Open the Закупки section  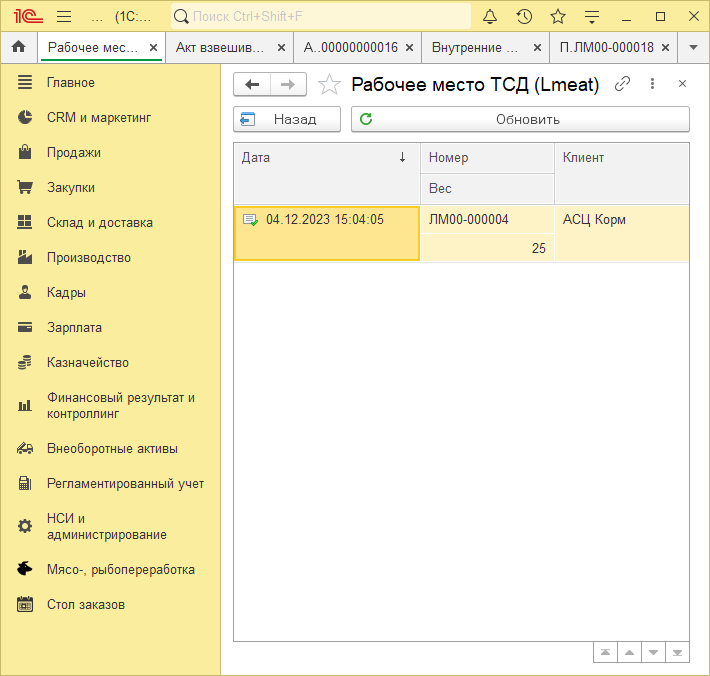(71, 187)
